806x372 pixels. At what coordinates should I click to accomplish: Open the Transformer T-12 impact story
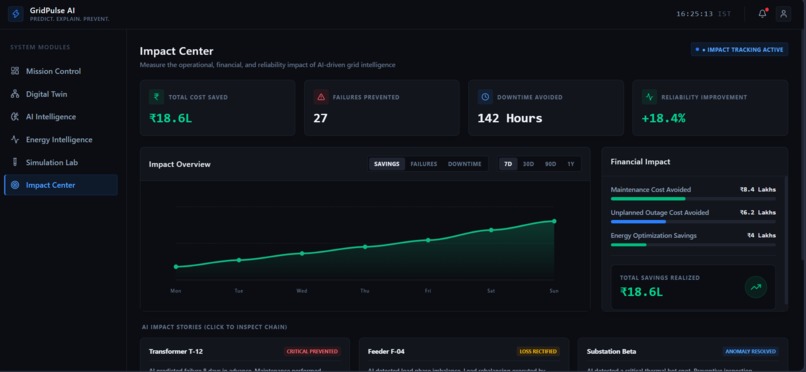[245, 355]
